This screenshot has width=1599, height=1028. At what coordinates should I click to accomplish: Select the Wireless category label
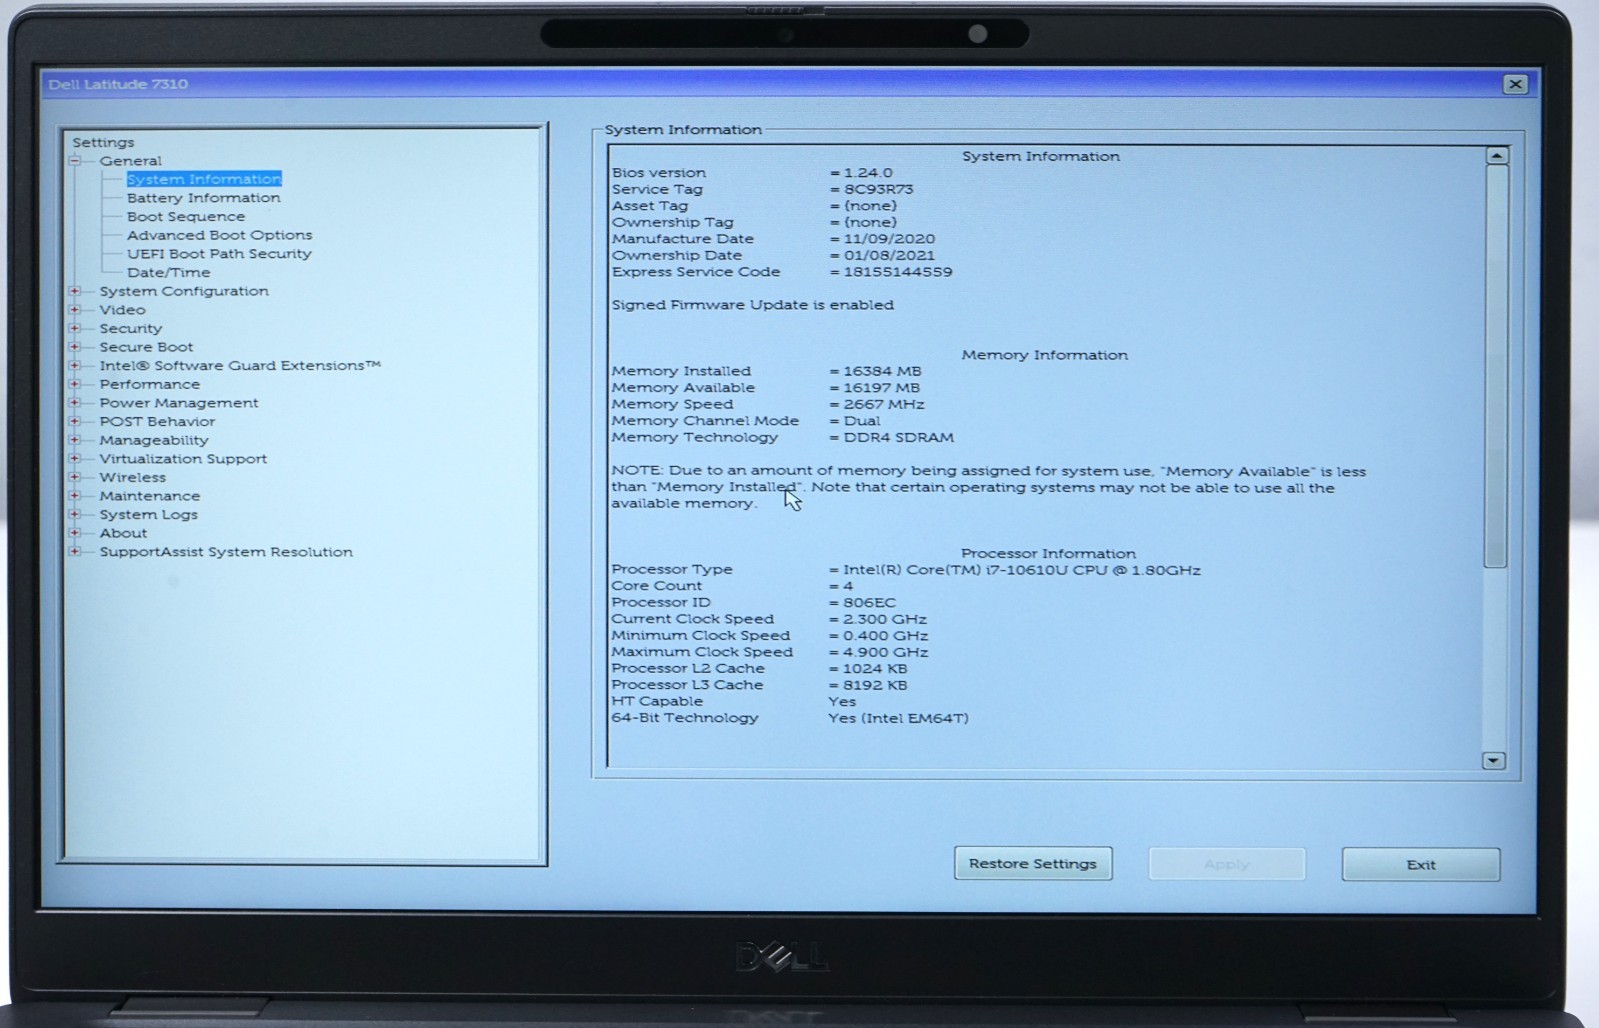point(132,477)
